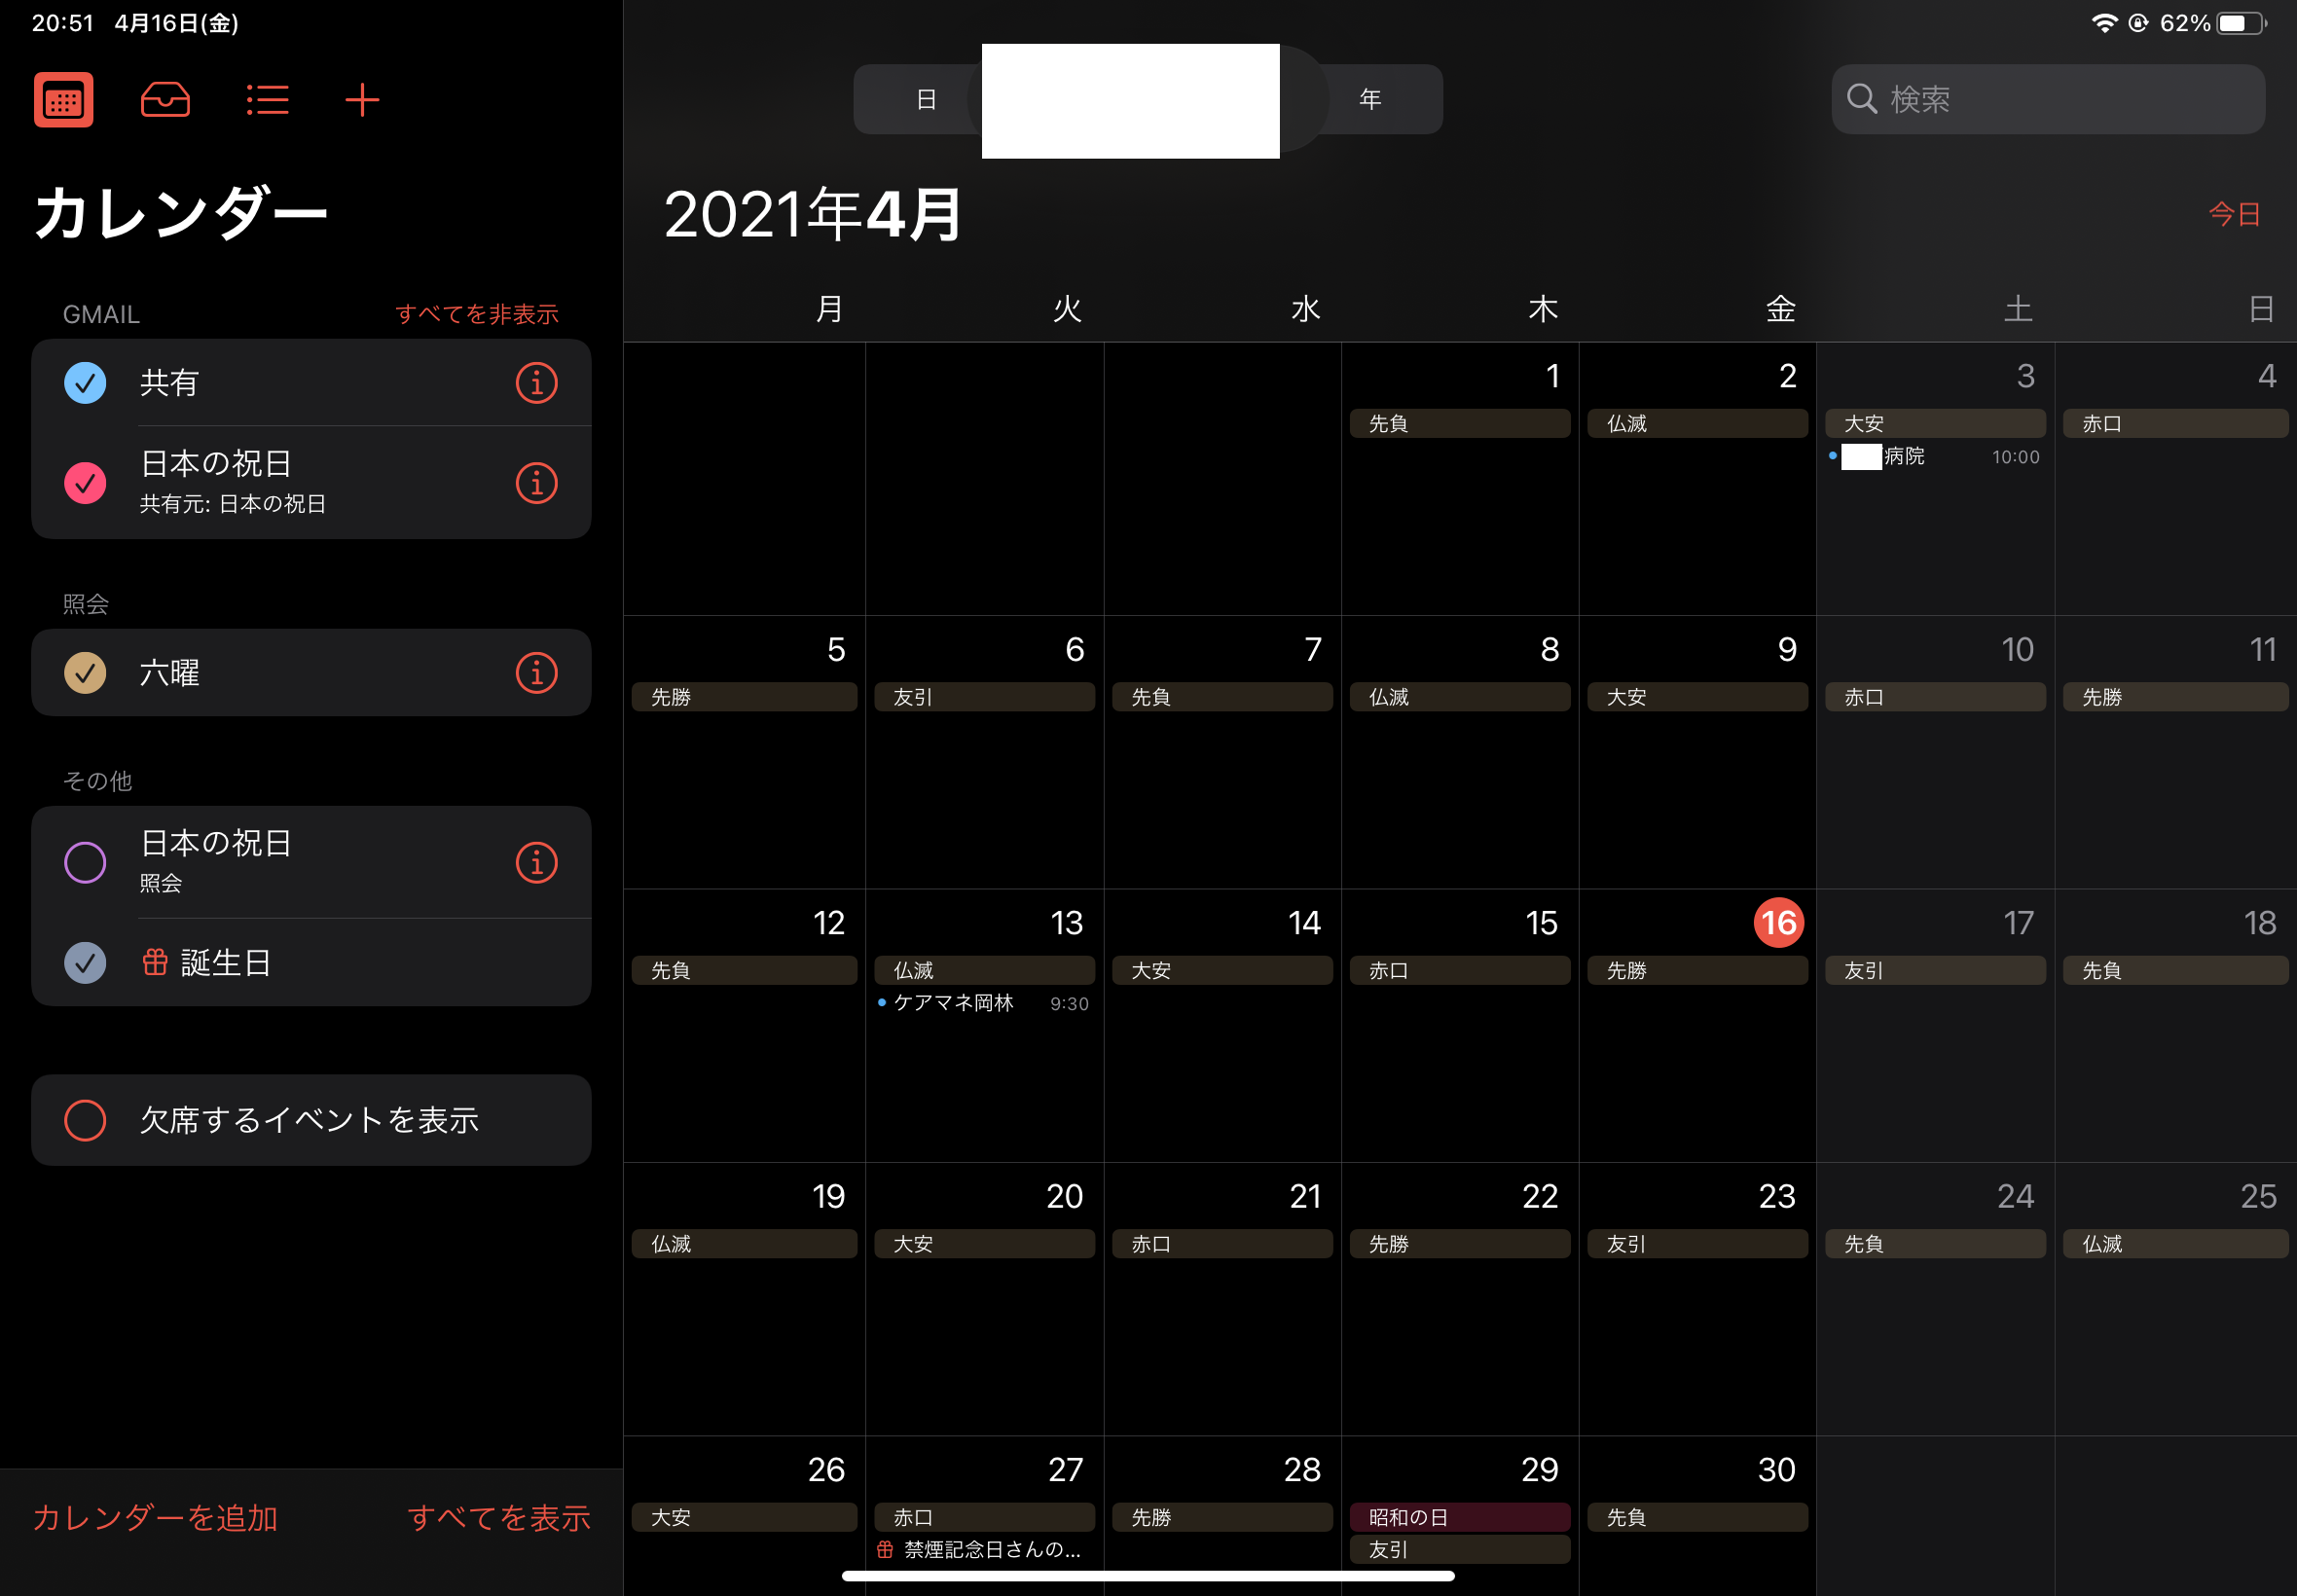2297x1596 pixels.
Task: Open info for その他 日本の祝日 calendar
Action: [x=536, y=863]
